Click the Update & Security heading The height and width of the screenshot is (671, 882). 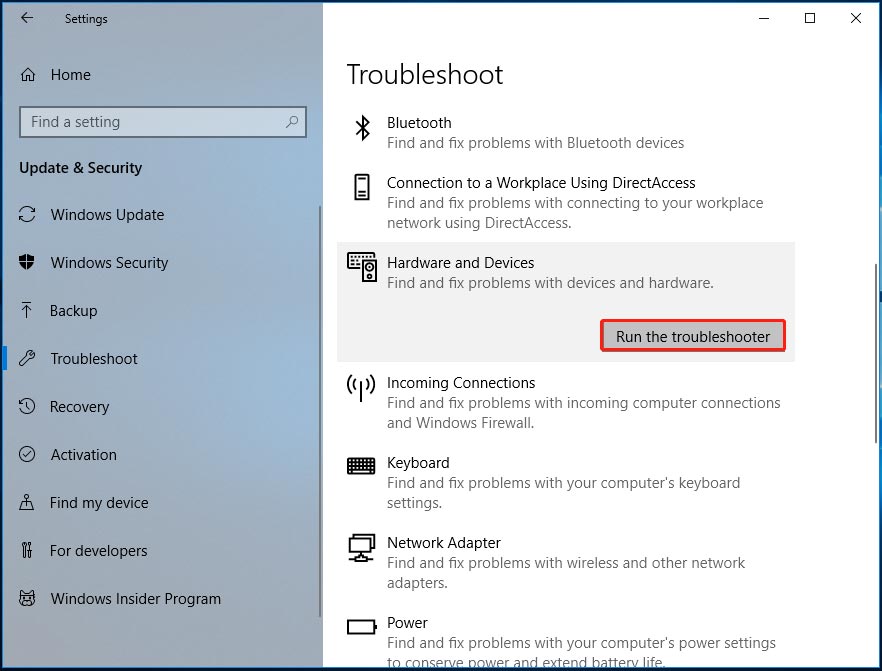[x=80, y=168]
